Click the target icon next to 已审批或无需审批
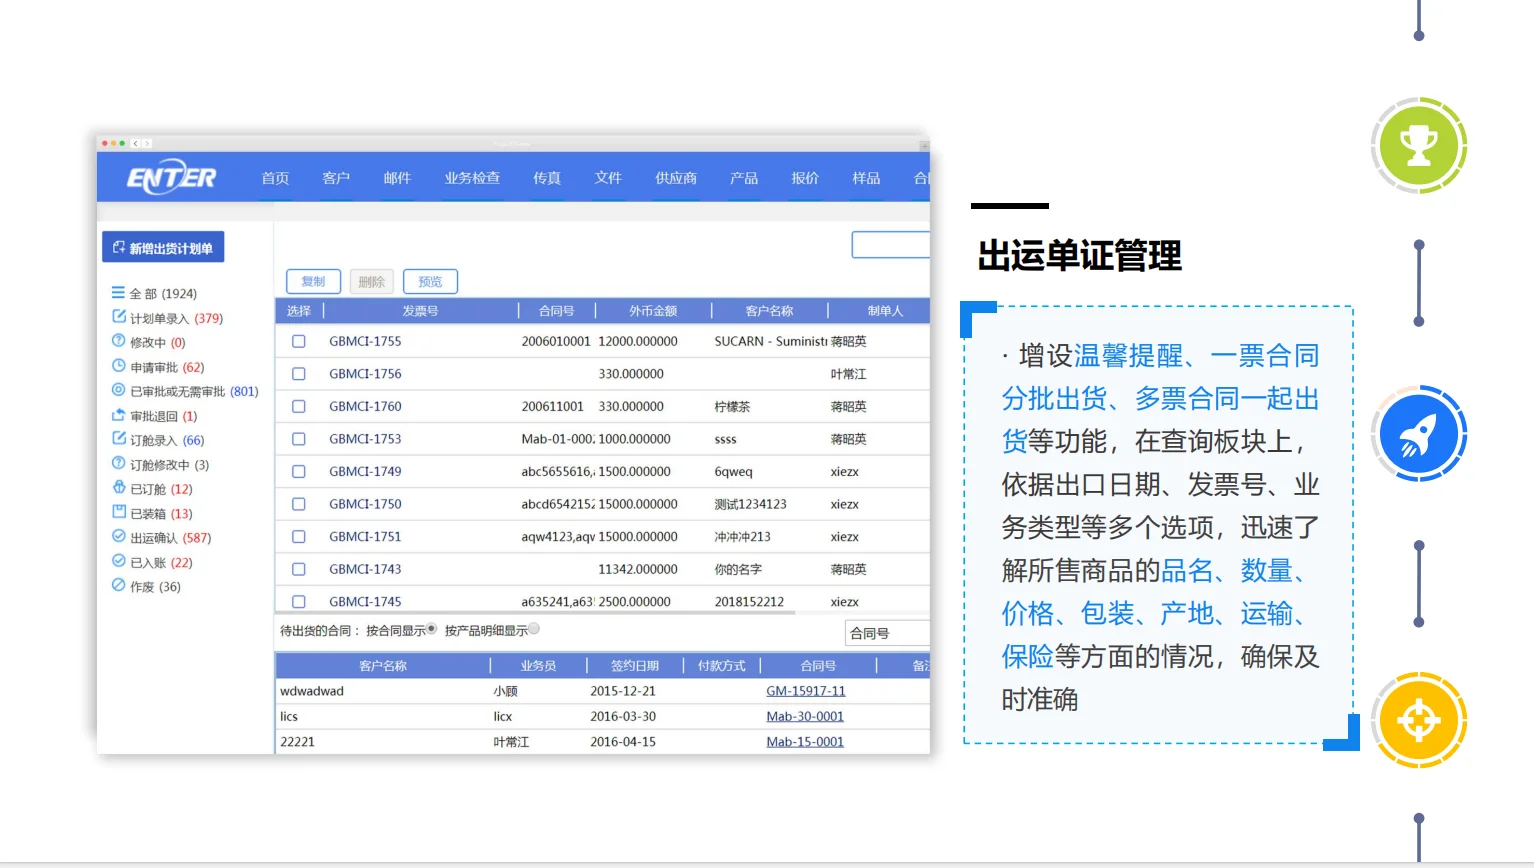Screen dimensions: 1534x868 (120, 391)
